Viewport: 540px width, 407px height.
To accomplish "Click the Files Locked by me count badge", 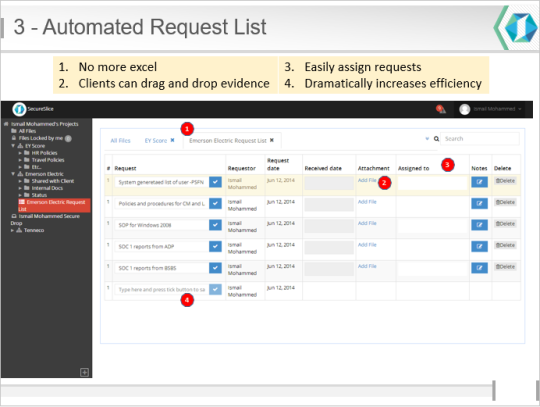I will (x=68, y=138).
